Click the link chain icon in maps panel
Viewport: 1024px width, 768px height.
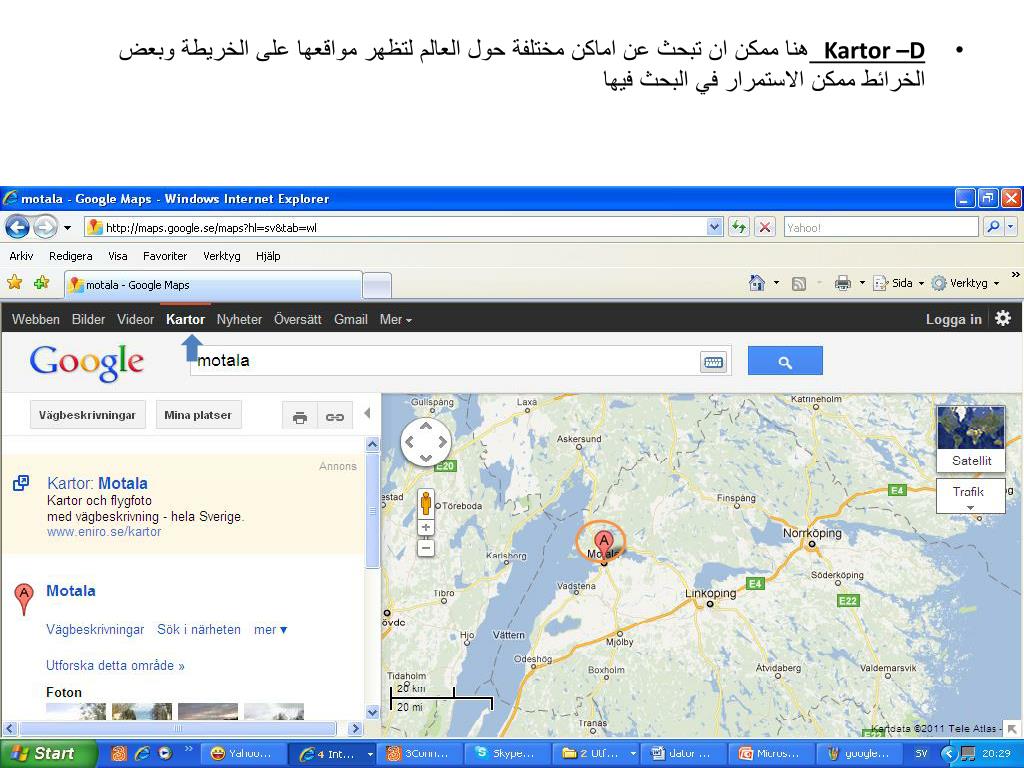(x=335, y=417)
